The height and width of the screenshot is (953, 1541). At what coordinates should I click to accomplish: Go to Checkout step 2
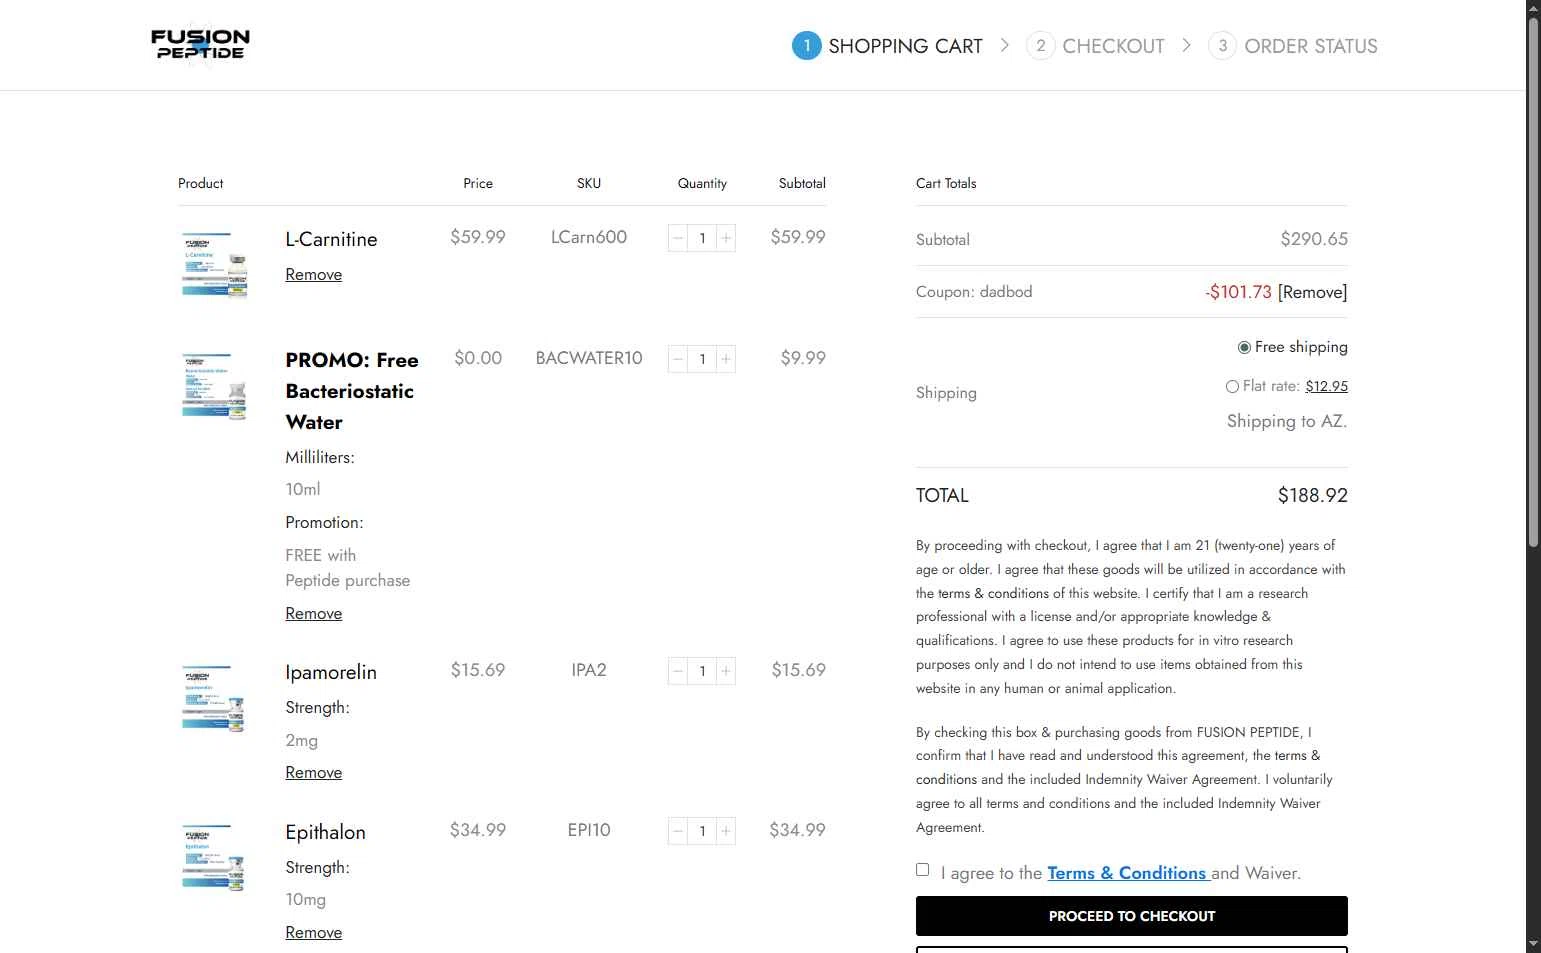(1095, 46)
